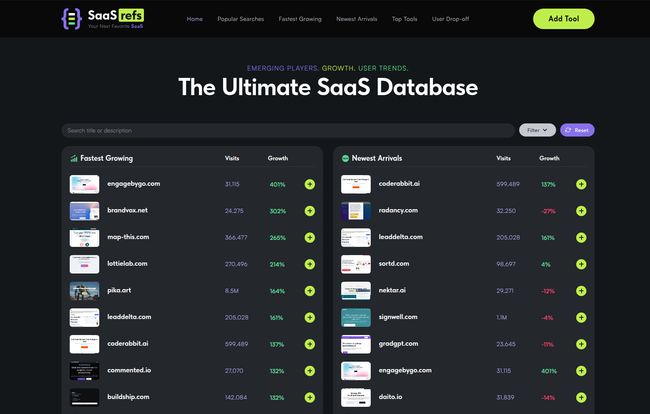Image resolution: width=650 pixels, height=414 pixels.
Task: Click the signwell.com thumbnail
Action: point(356,317)
